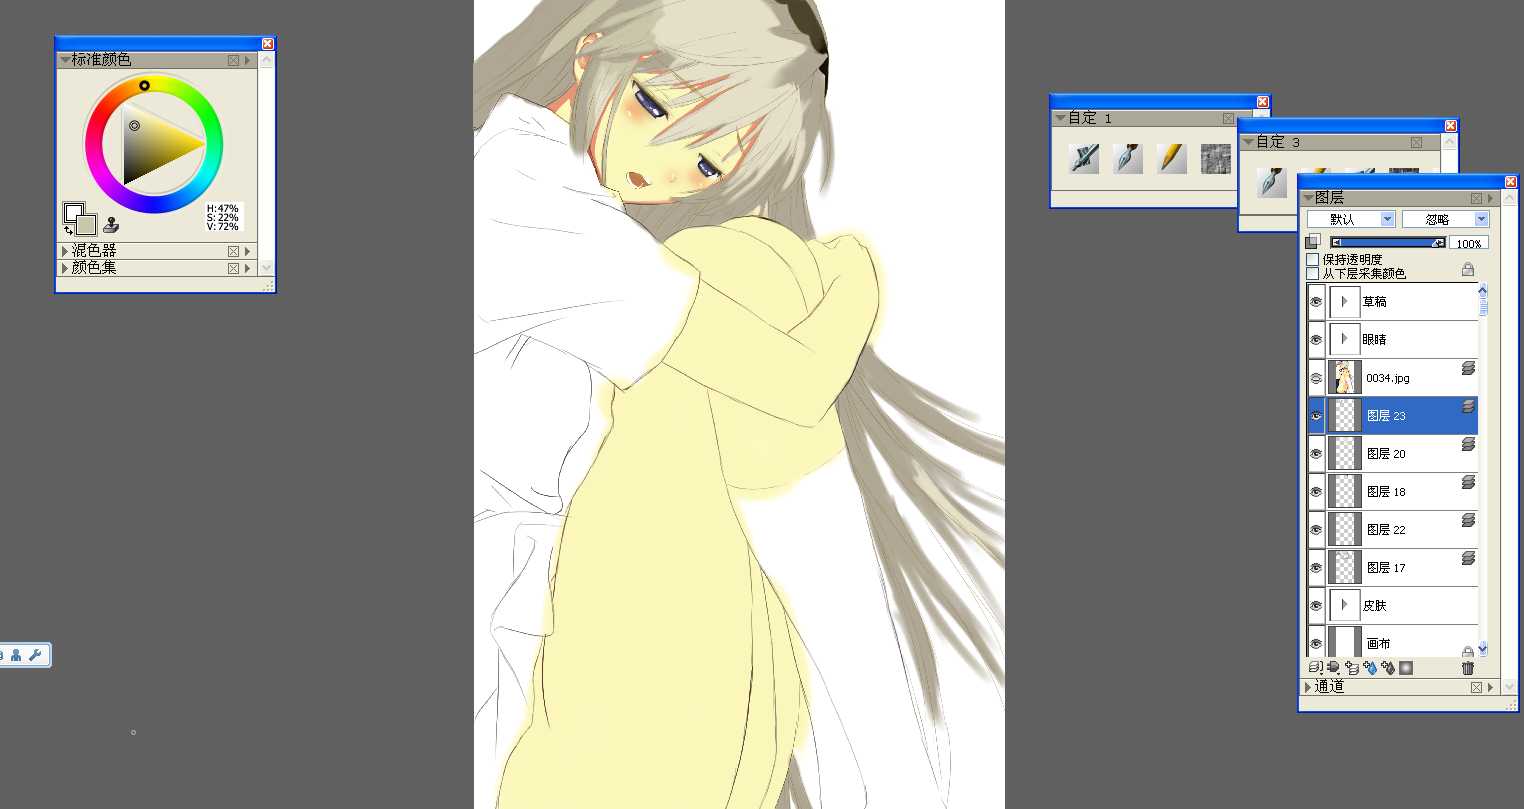1524x809 pixels.
Task: Open the 混色器 panel options arrow menu
Action: [248, 251]
